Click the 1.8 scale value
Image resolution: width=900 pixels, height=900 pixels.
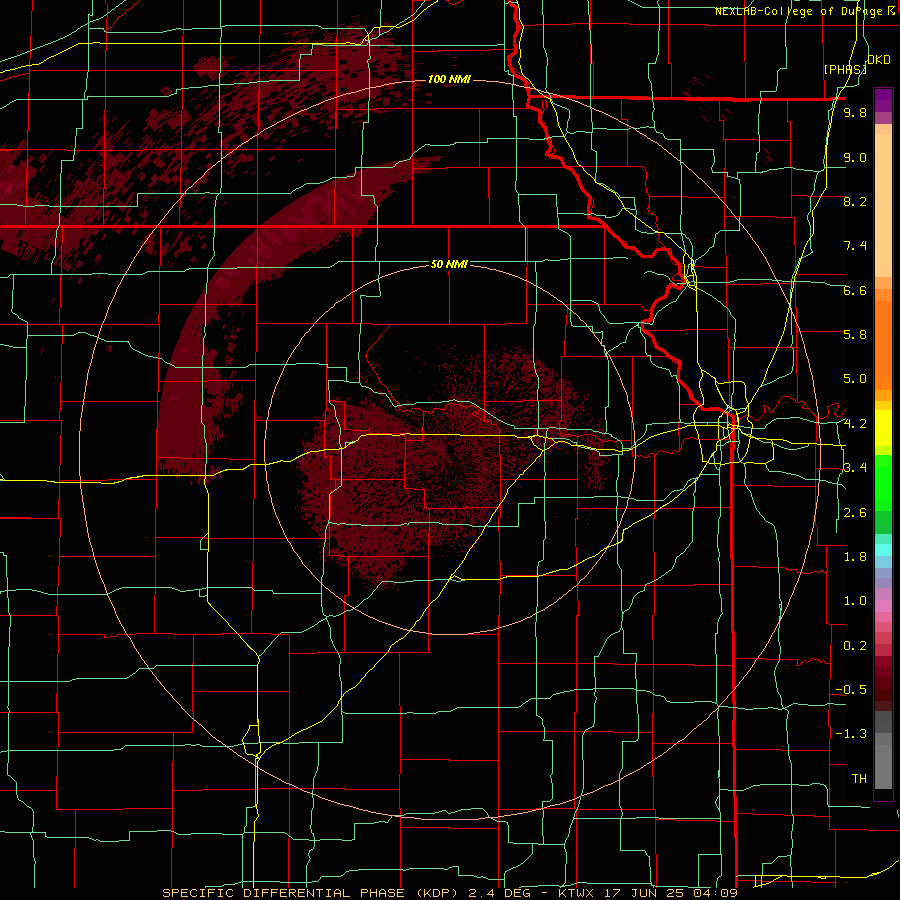[x=855, y=557]
